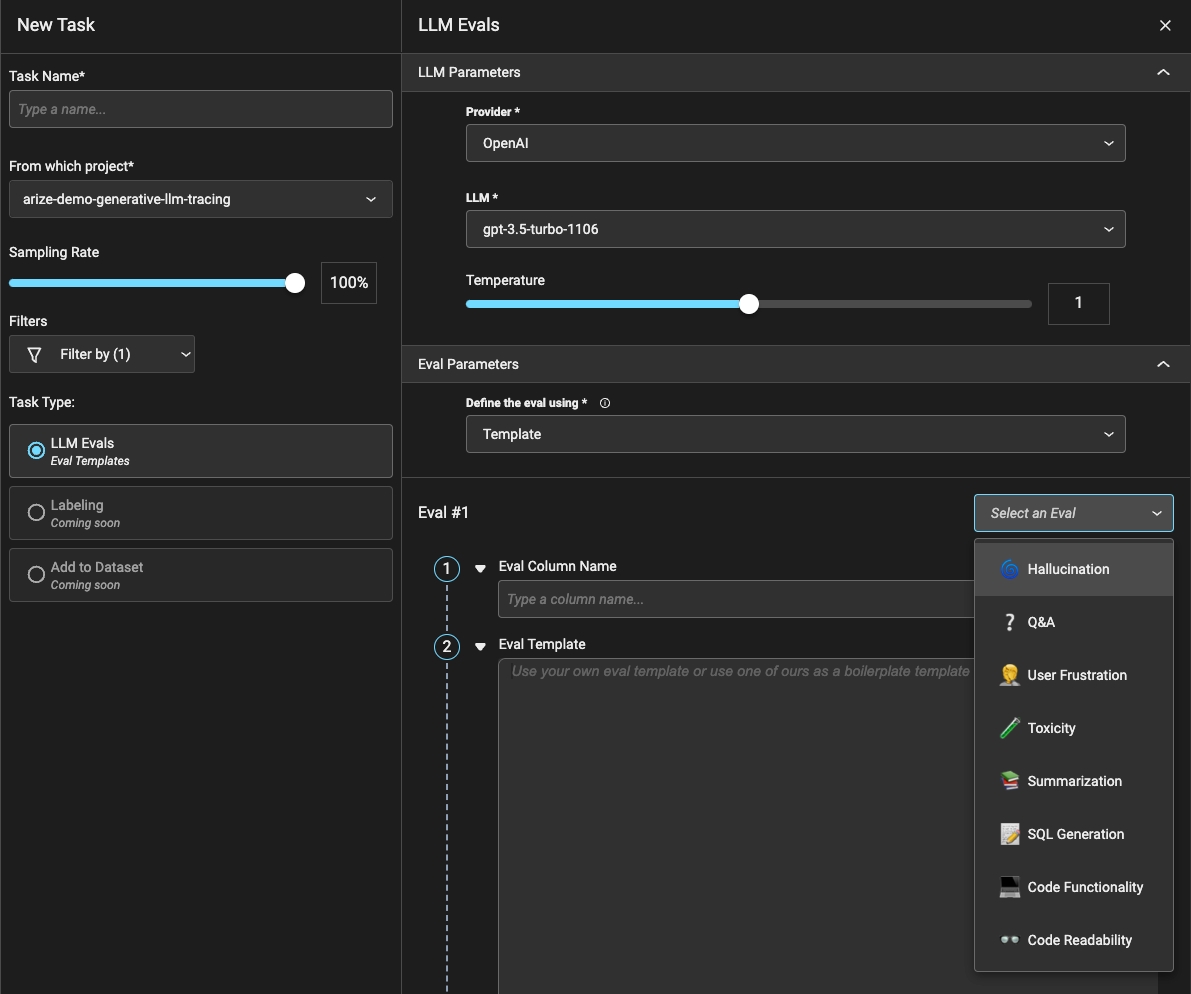
Task: Click the Temperature slider handle
Action: [x=749, y=304]
